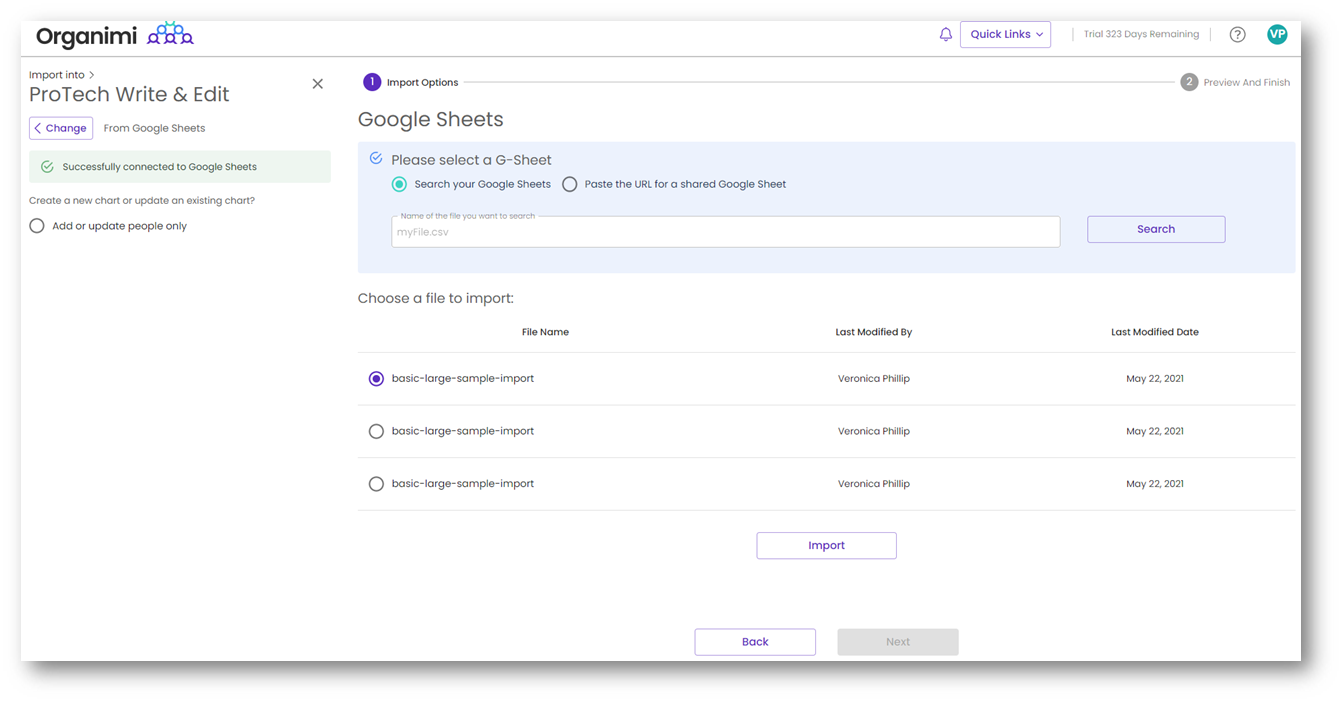Go Back to previous step
The height and width of the screenshot is (703, 1343).
pos(755,642)
